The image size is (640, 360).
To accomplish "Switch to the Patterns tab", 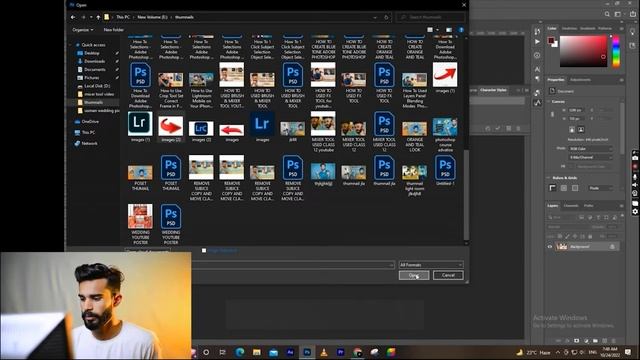I will click(x=605, y=29).
